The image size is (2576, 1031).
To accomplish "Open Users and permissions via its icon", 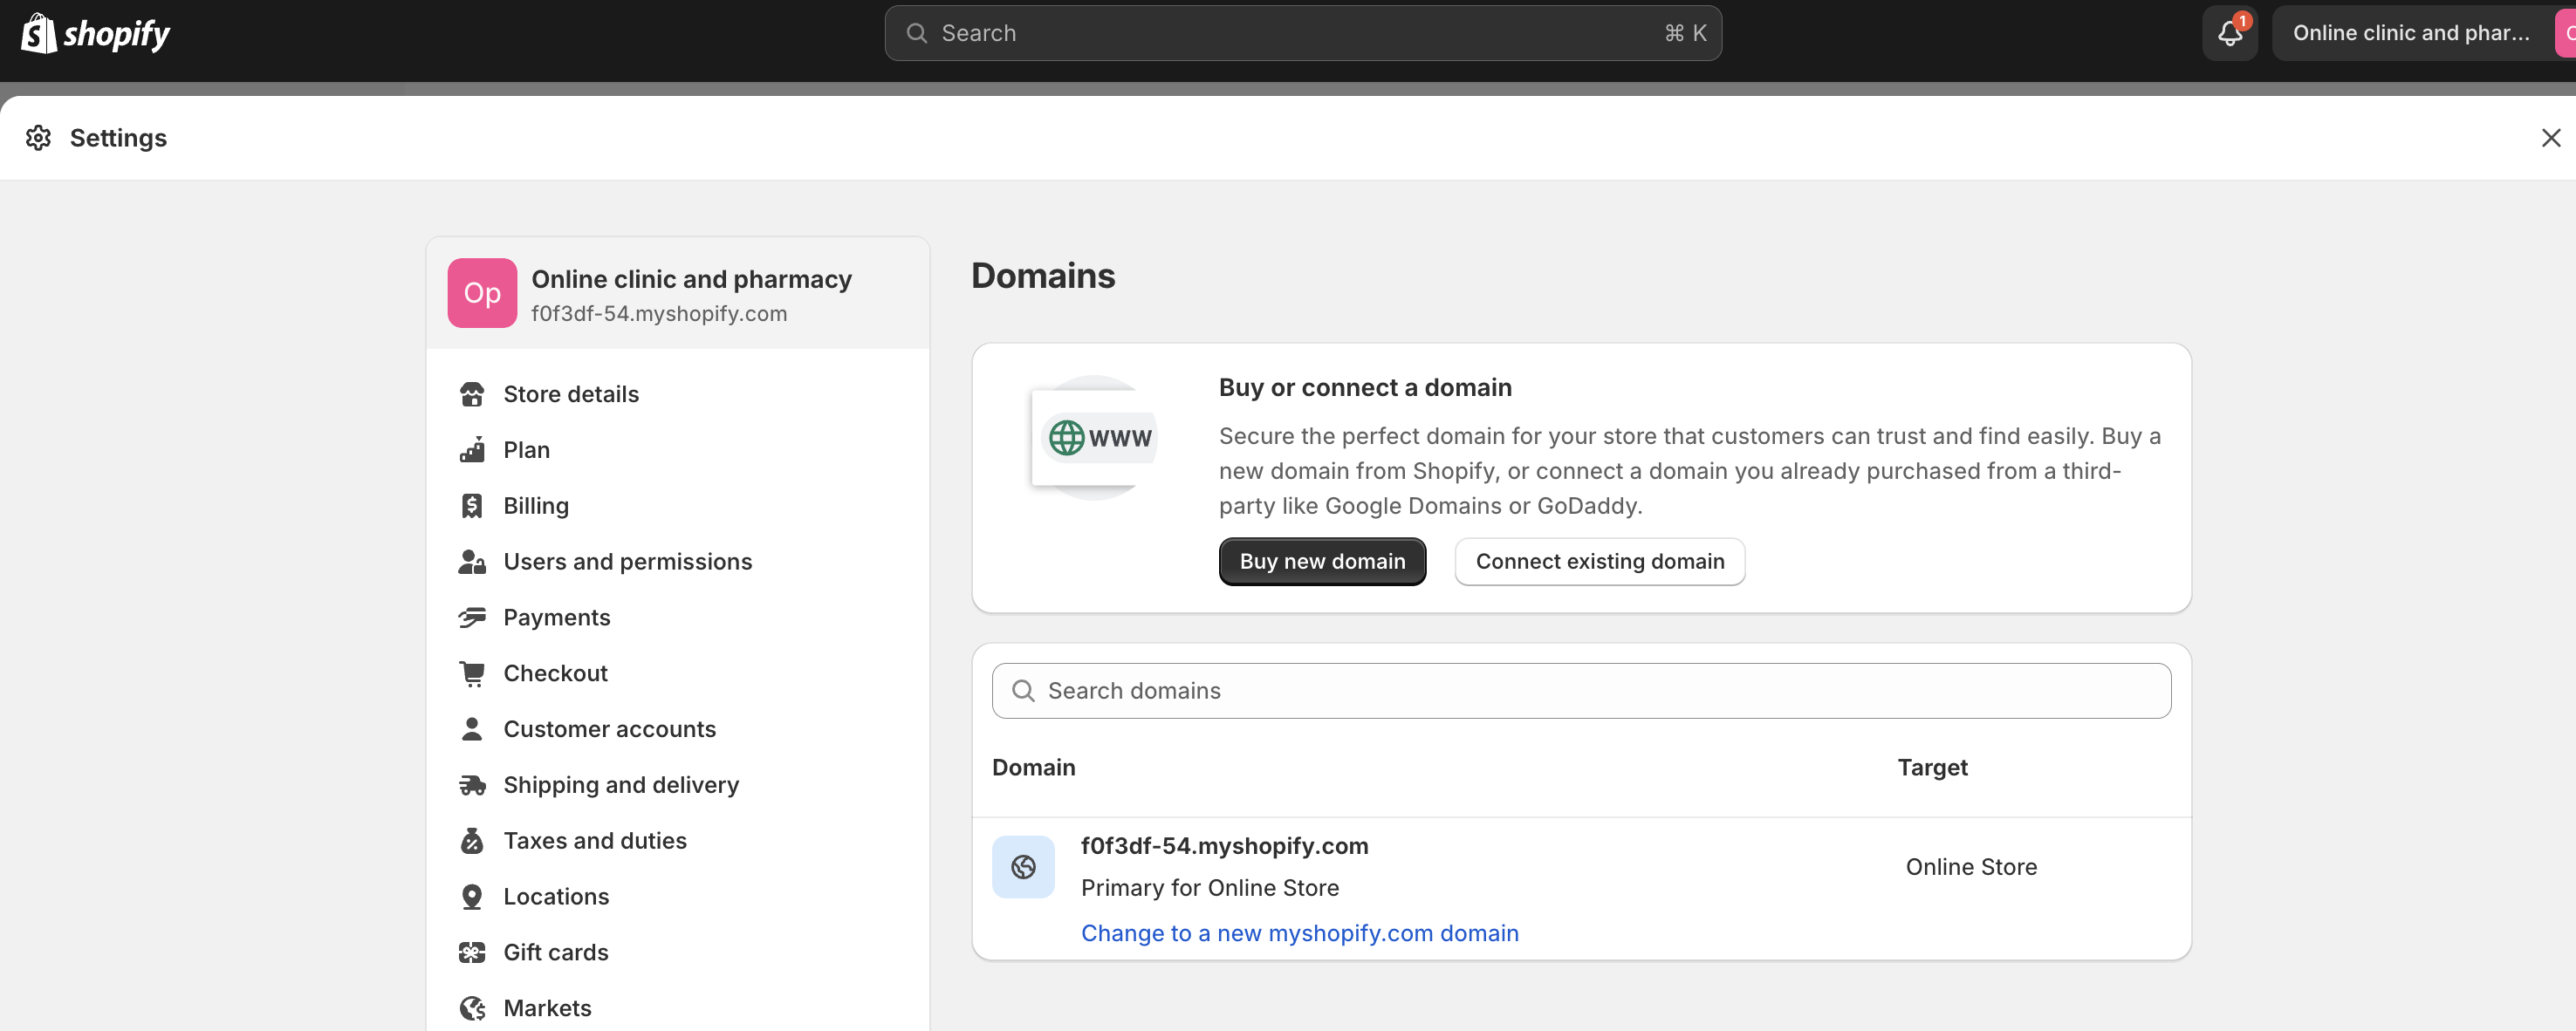I will tap(472, 561).
